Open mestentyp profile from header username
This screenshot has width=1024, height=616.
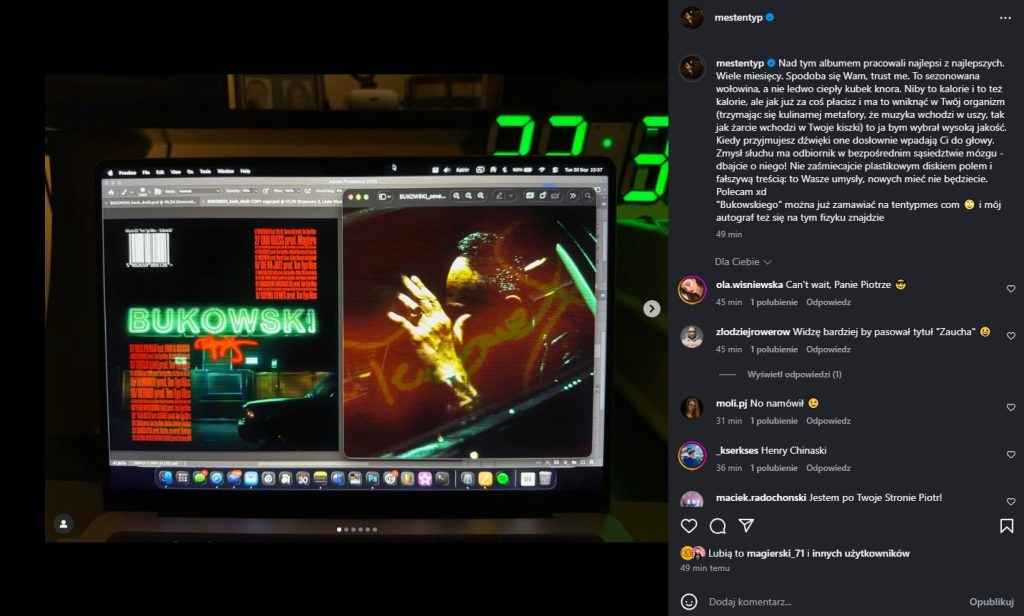(740, 18)
